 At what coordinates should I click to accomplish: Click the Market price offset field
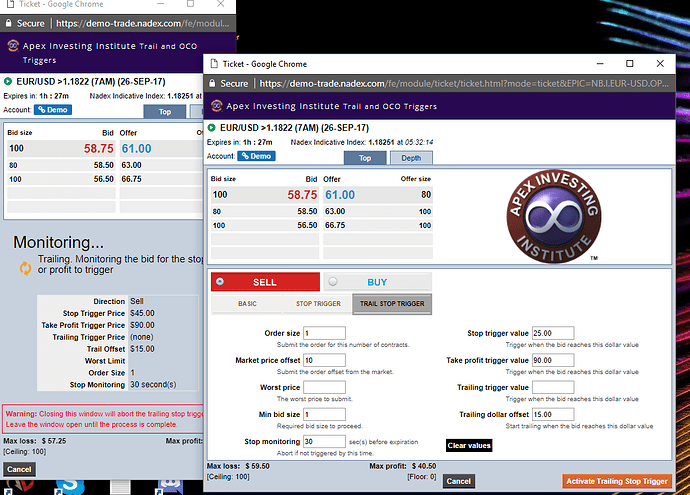click(x=324, y=360)
